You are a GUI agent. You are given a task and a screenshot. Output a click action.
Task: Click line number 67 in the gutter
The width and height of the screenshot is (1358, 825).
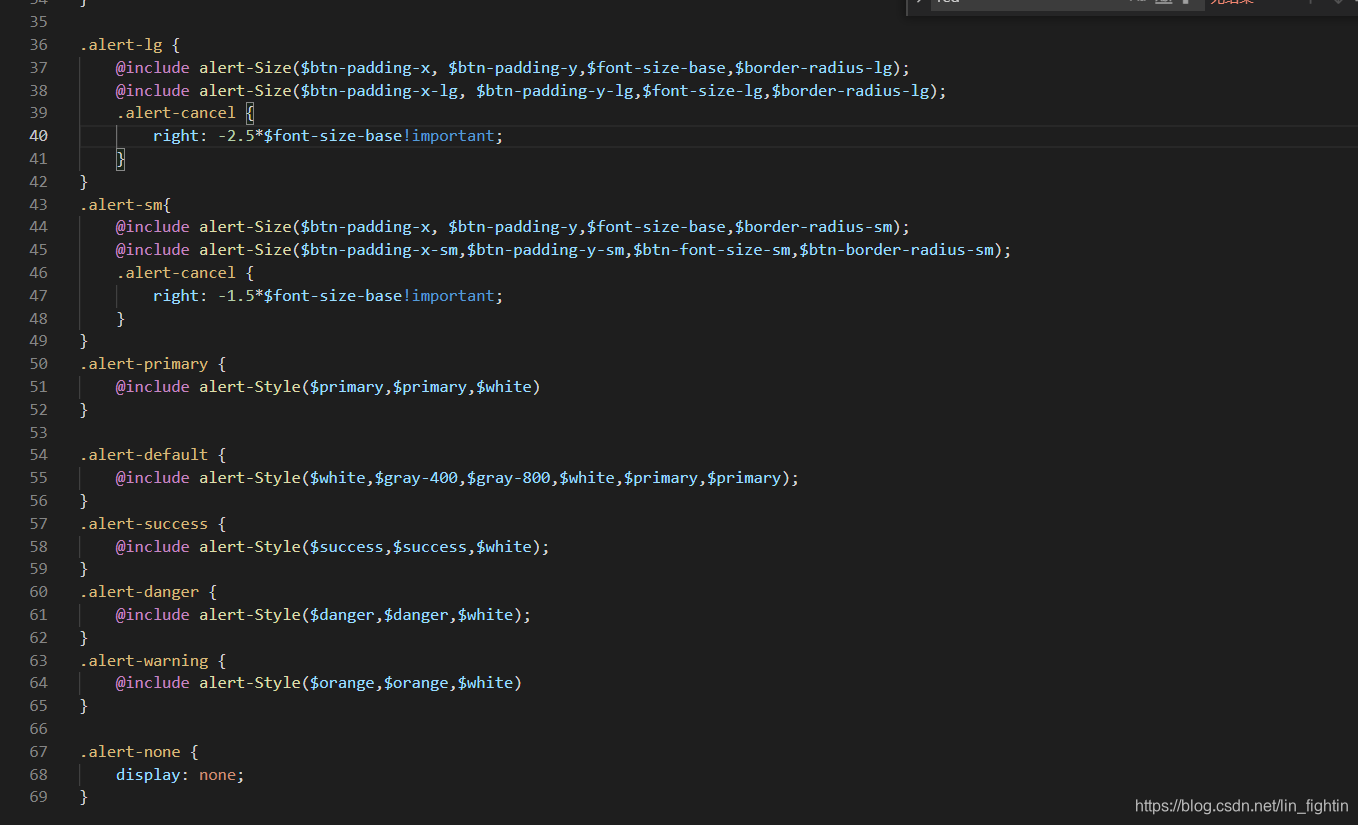[x=38, y=752]
